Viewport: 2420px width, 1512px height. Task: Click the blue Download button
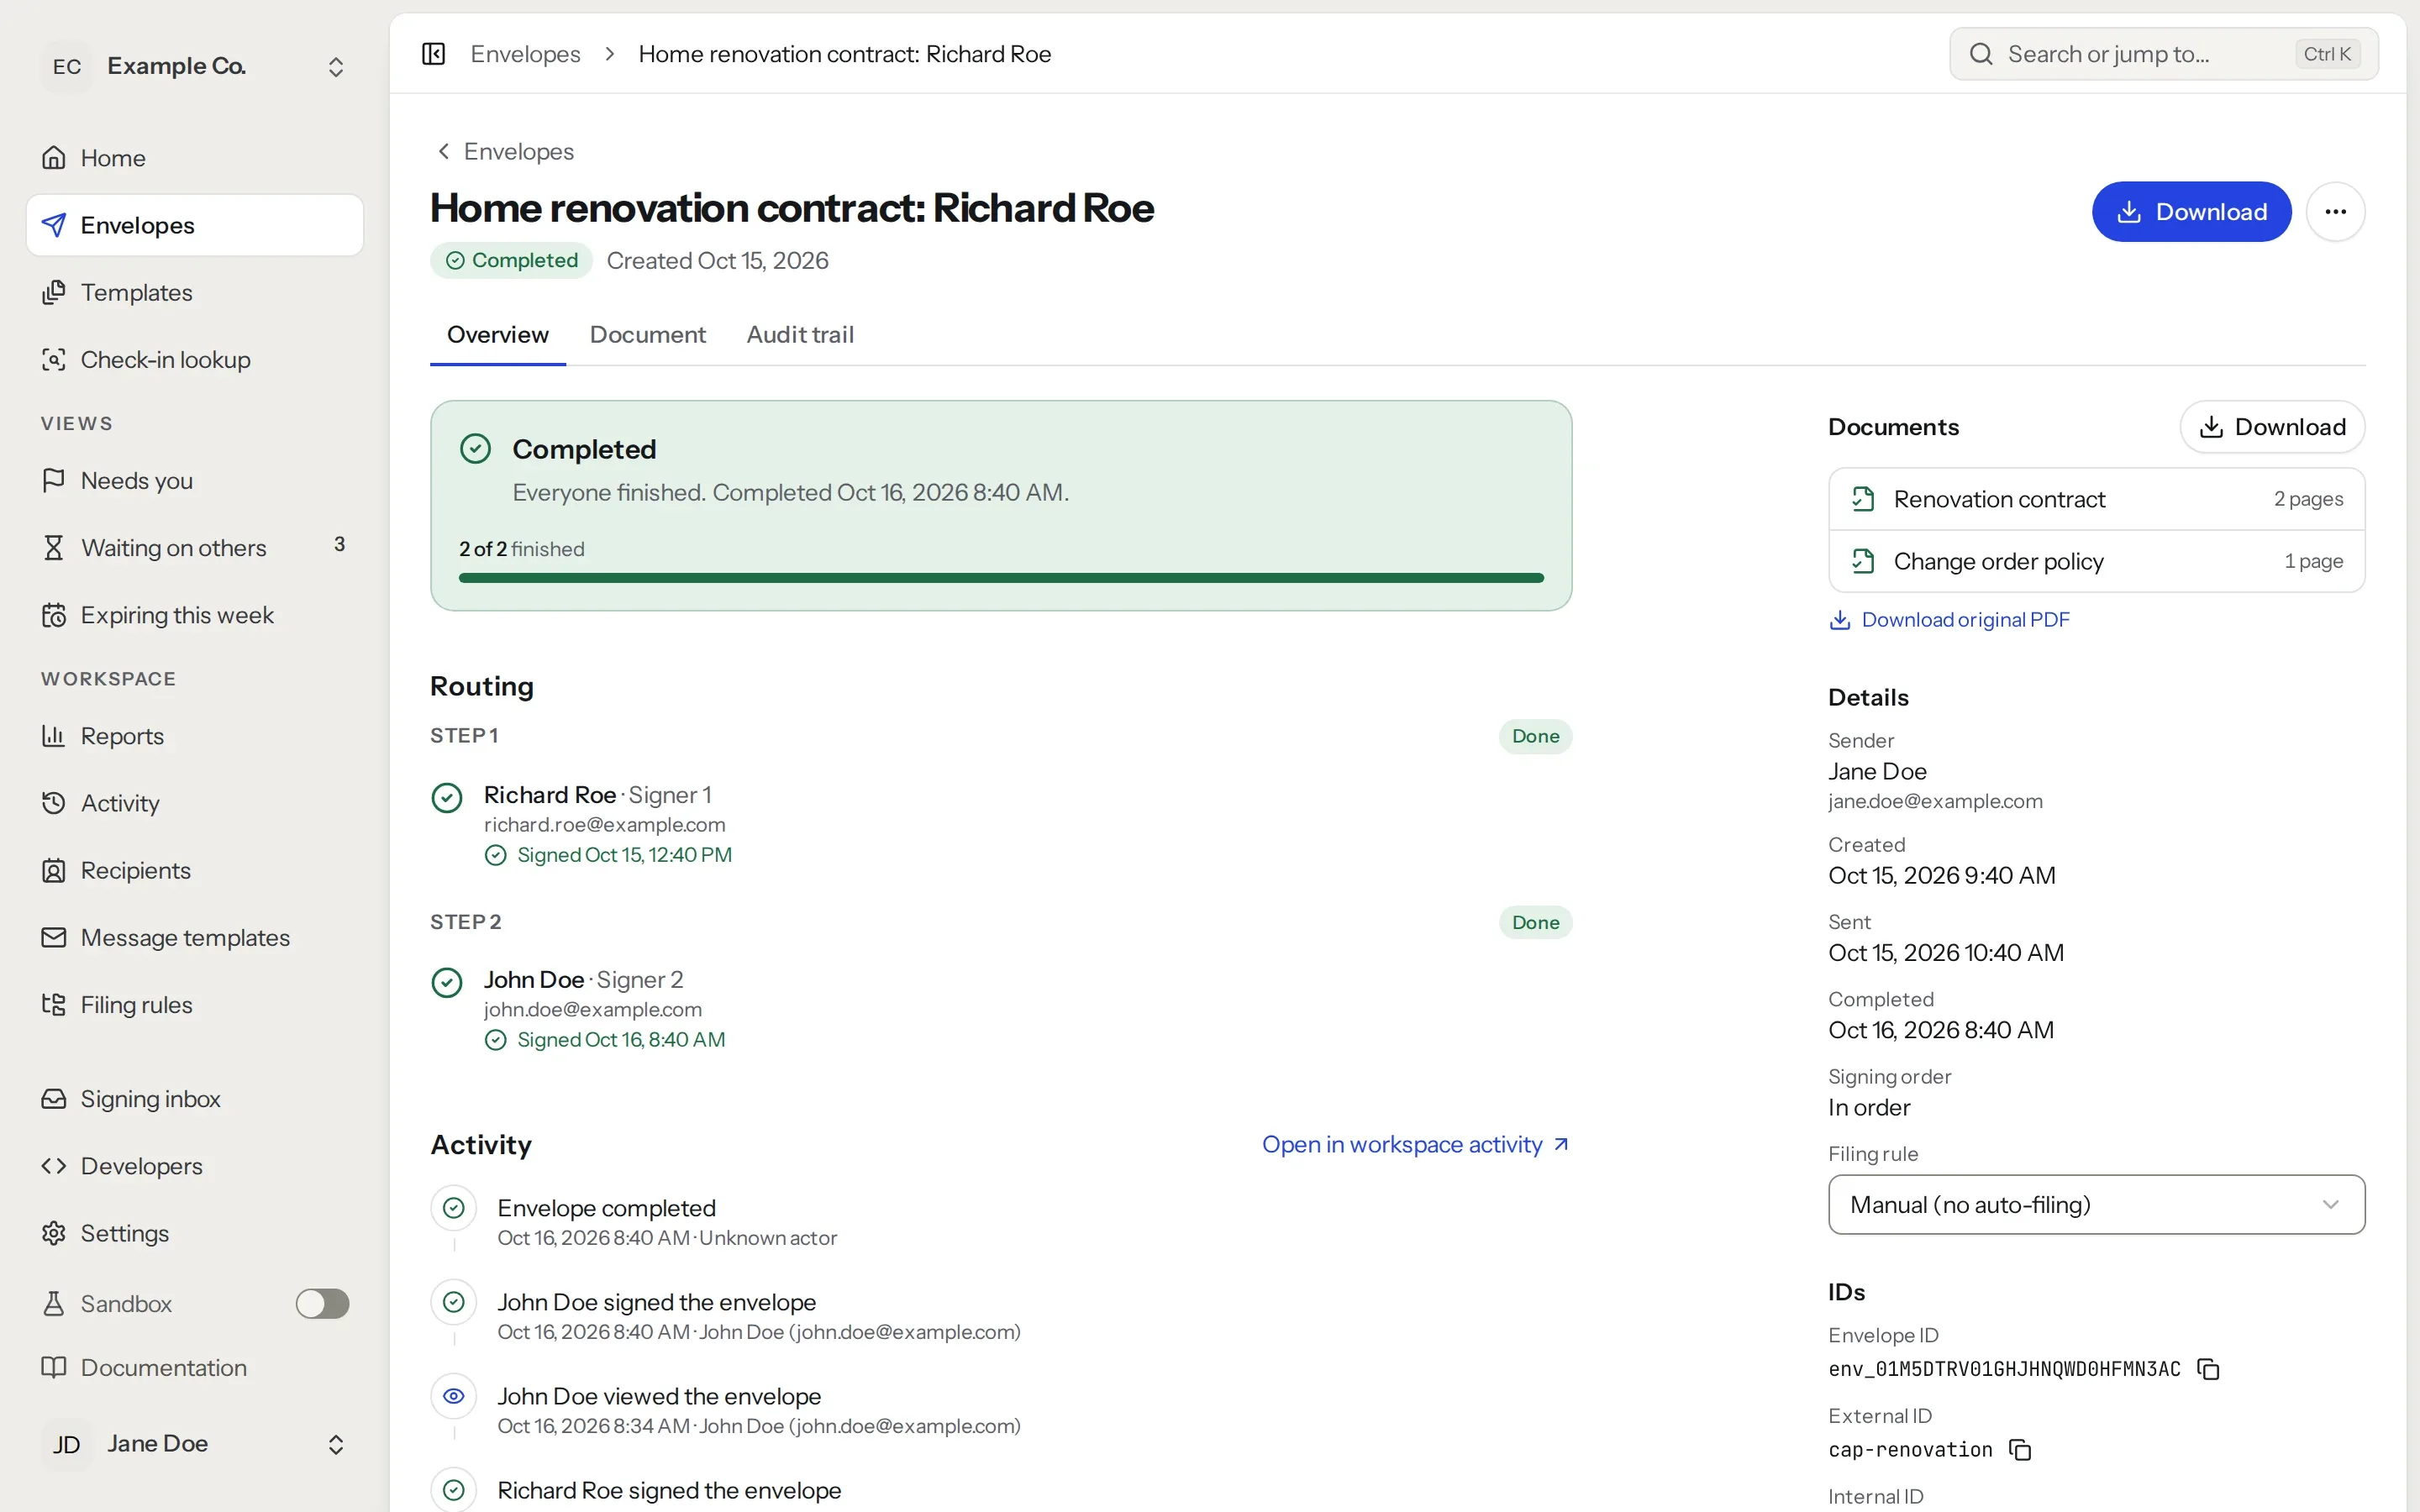2191,211
